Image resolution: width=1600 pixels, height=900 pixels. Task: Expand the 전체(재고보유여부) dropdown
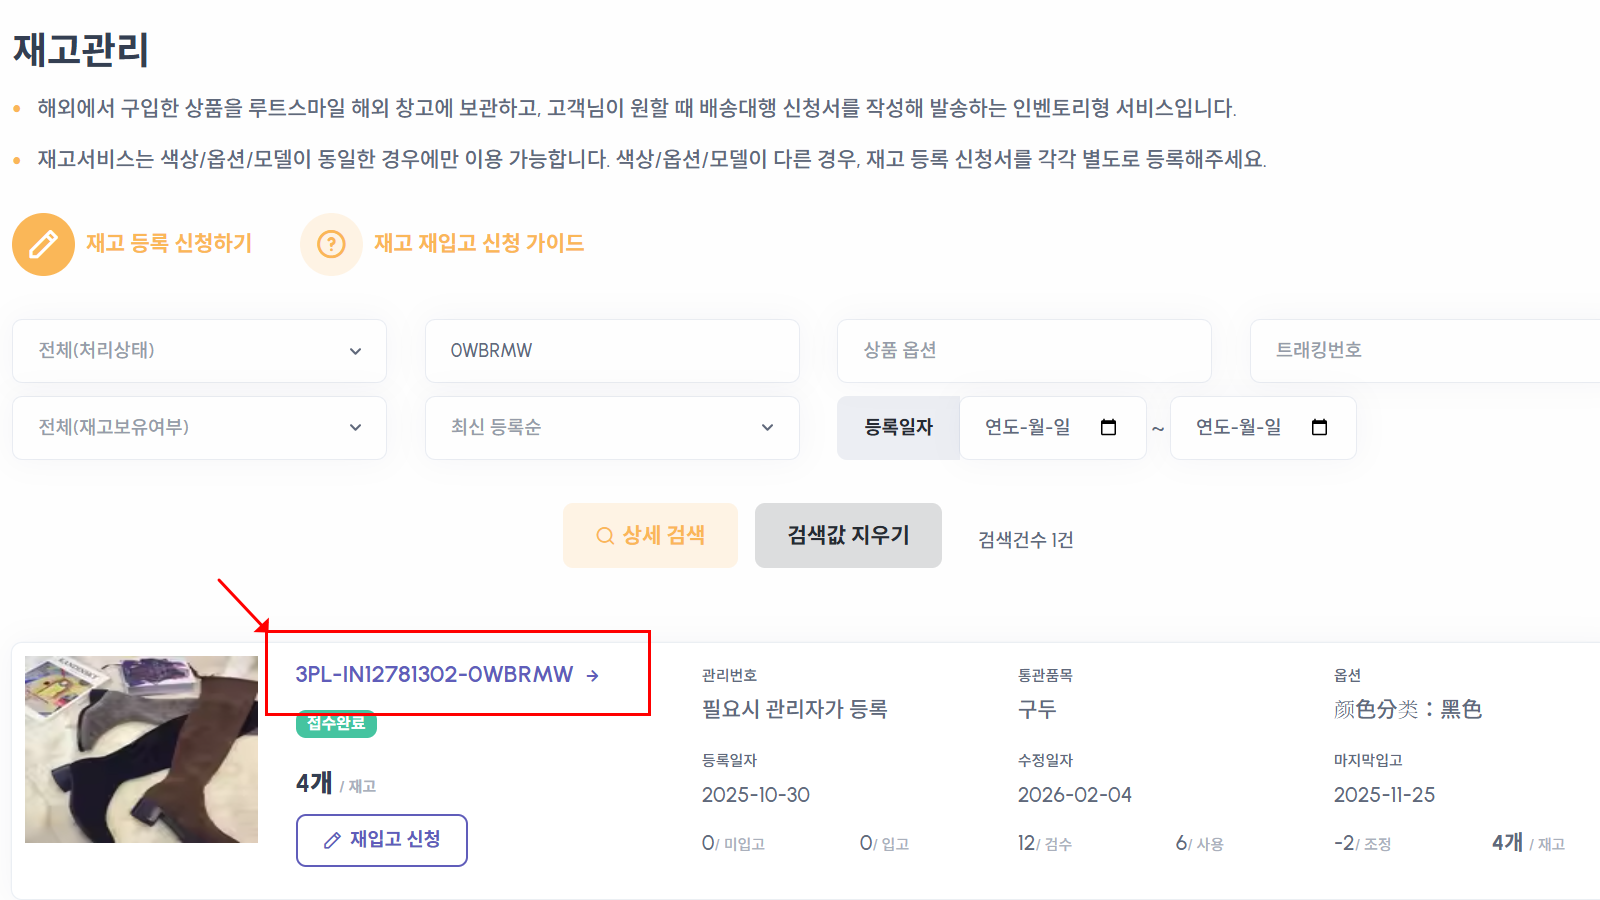point(199,427)
